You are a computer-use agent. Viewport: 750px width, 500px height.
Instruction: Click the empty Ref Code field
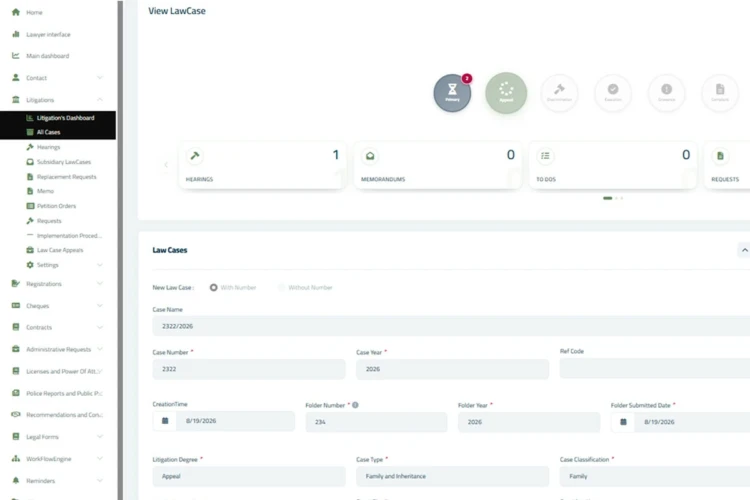click(655, 368)
